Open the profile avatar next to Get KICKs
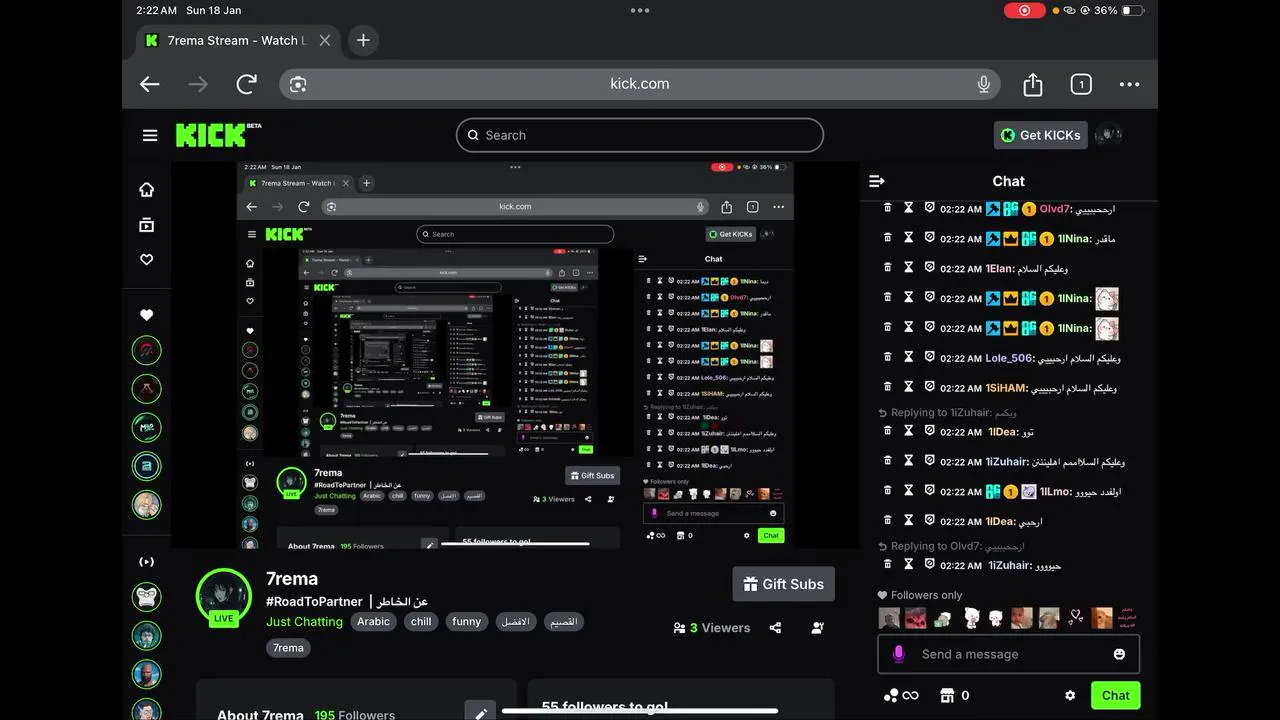 (1108, 135)
